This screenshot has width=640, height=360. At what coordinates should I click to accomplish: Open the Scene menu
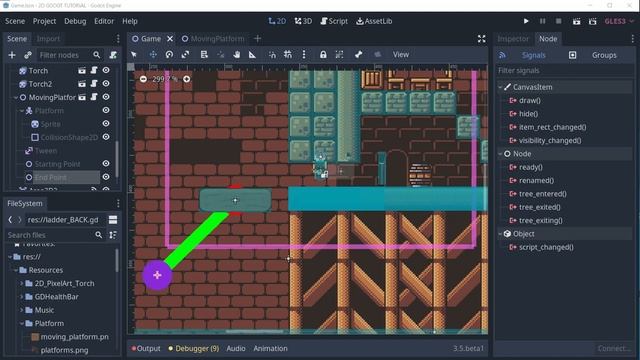tap(15, 21)
